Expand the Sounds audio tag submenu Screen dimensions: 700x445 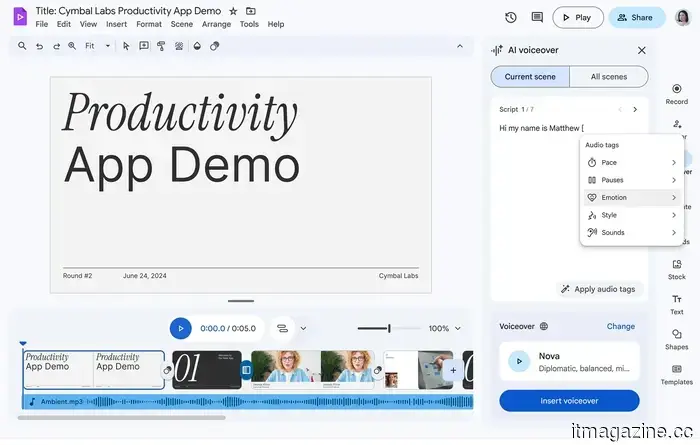point(632,233)
